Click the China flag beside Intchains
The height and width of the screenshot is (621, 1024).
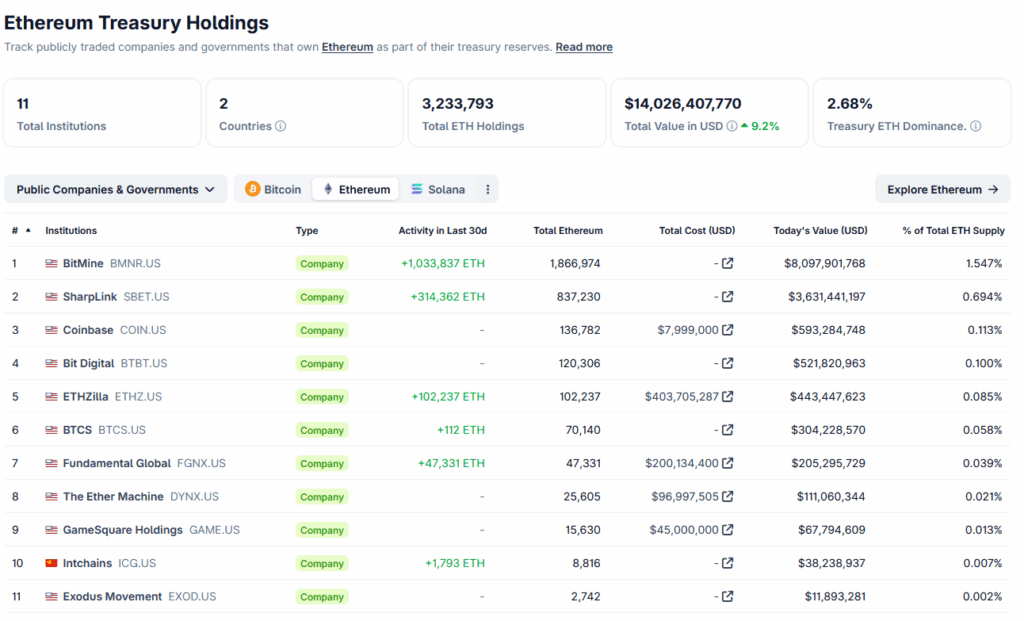click(51, 563)
